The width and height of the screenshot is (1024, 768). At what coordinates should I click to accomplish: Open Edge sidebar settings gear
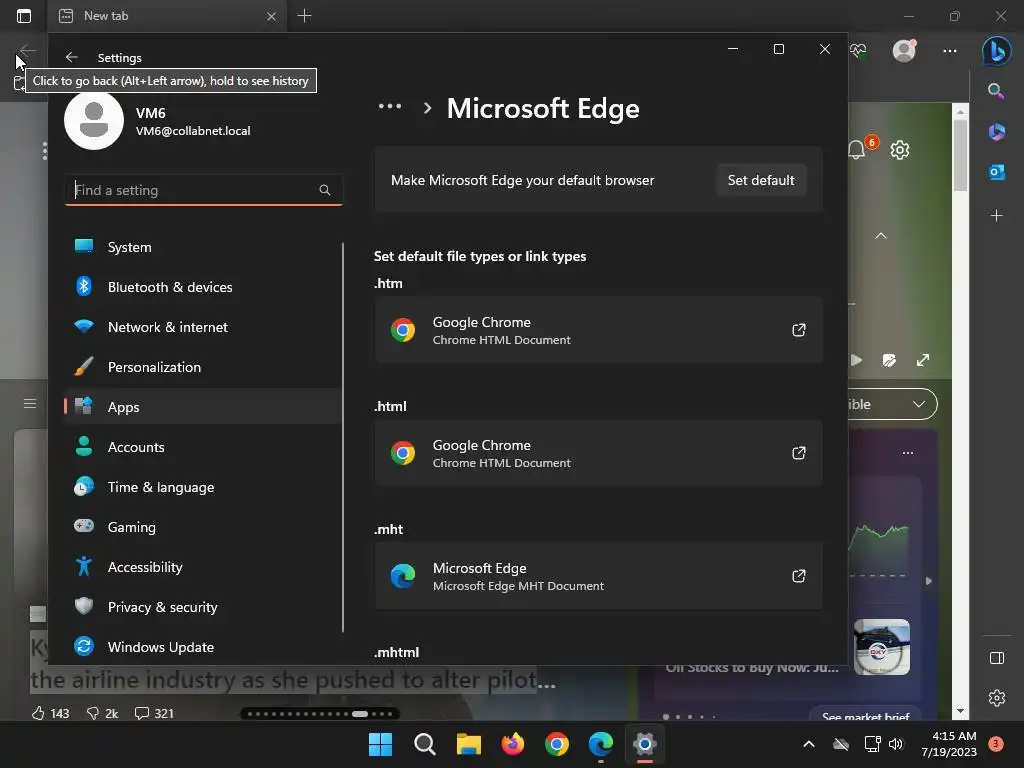(x=997, y=697)
